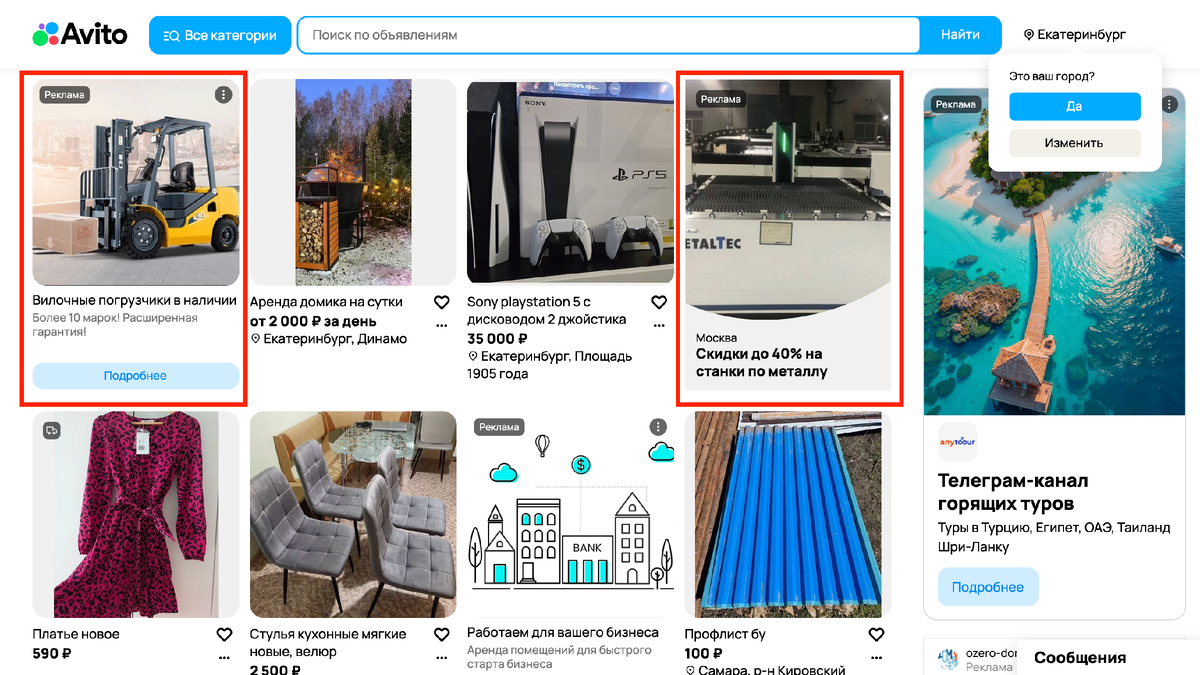Open the Sony playstation 5 listing title
This screenshot has height=675, width=1200.
[547, 310]
